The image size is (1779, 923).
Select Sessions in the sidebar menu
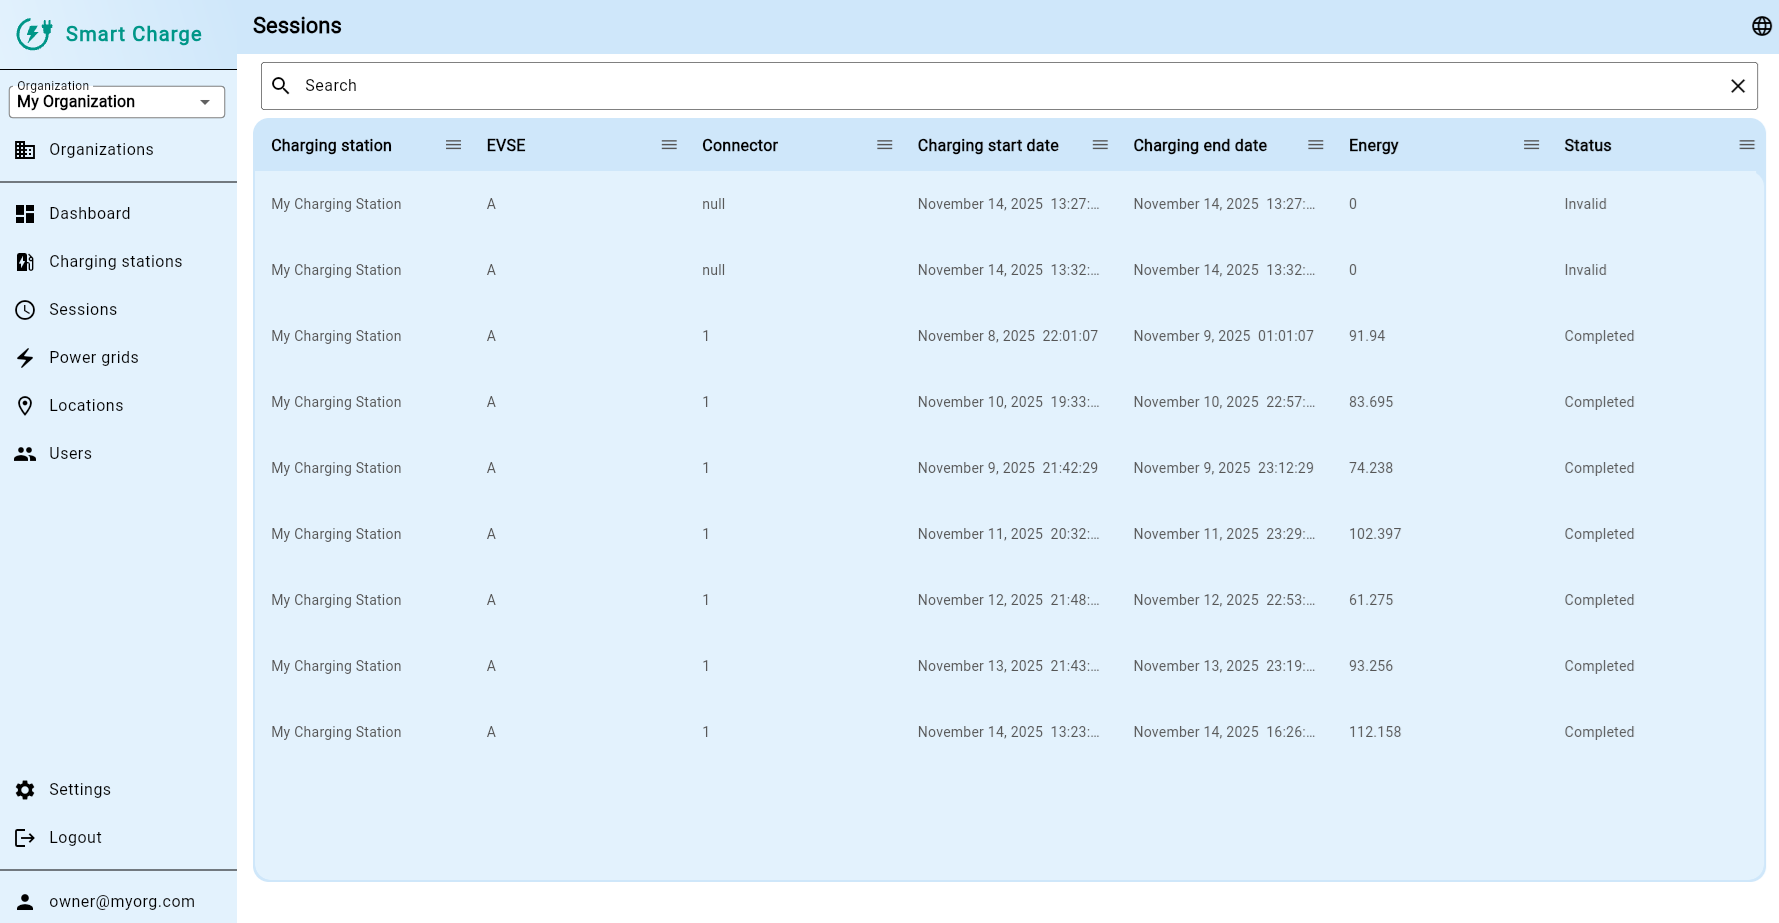pos(83,309)
